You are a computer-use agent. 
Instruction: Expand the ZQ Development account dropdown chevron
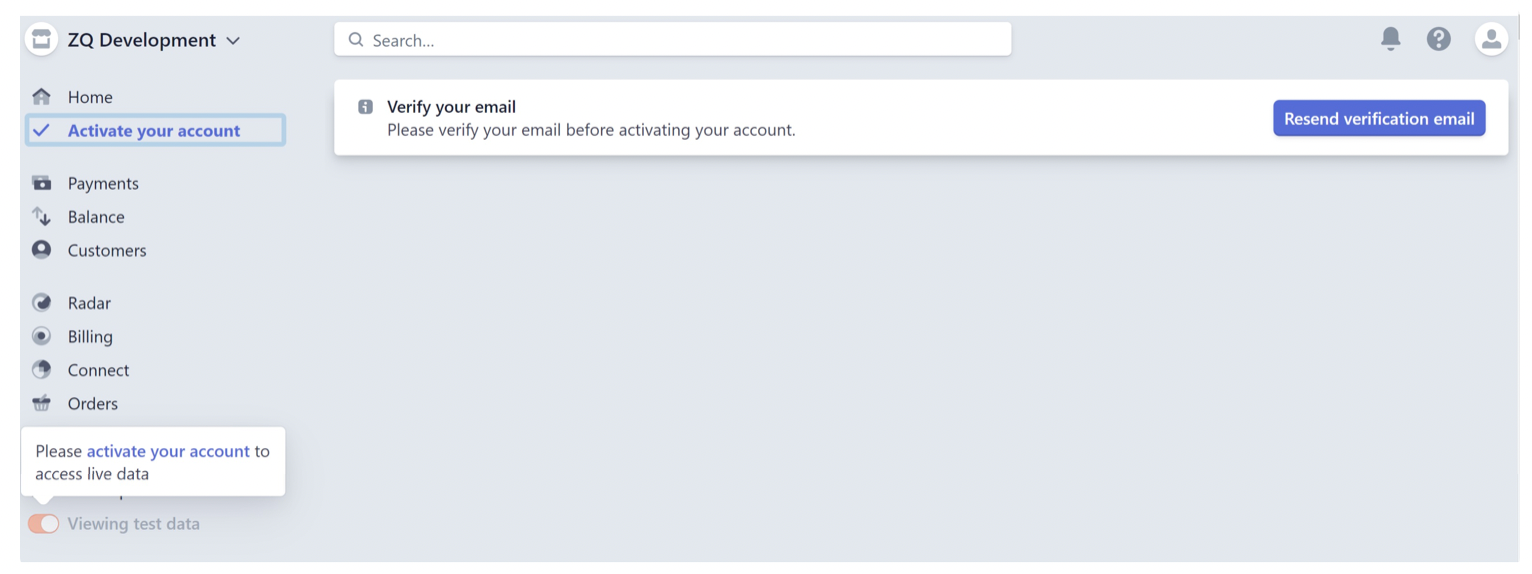[x=233, y=41]
